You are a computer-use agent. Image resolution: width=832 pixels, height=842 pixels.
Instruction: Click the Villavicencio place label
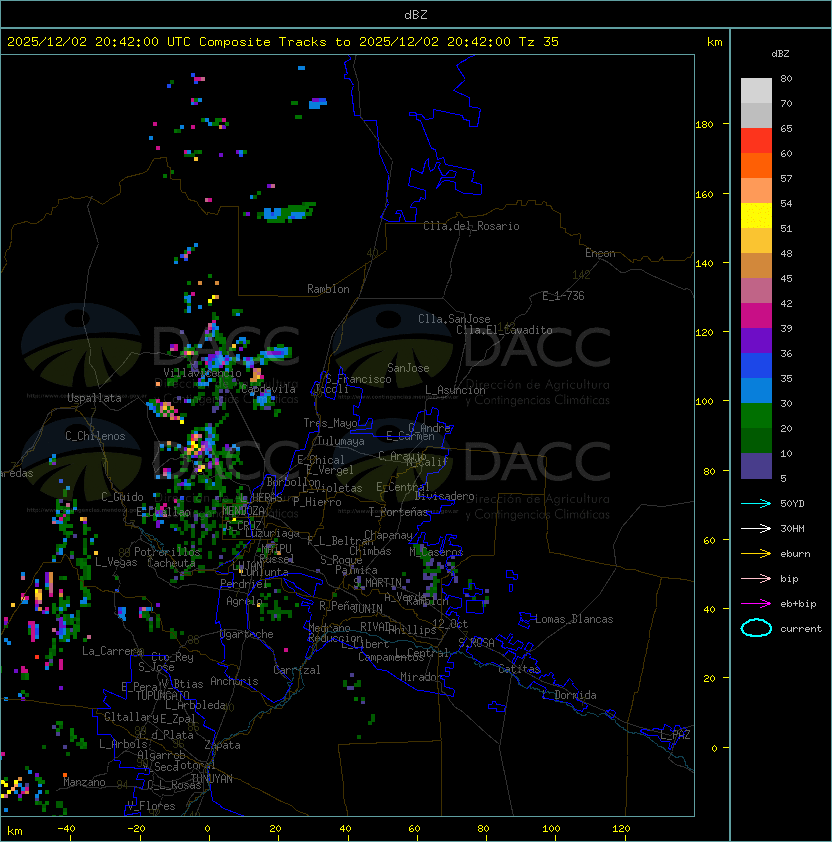[202, 373]
